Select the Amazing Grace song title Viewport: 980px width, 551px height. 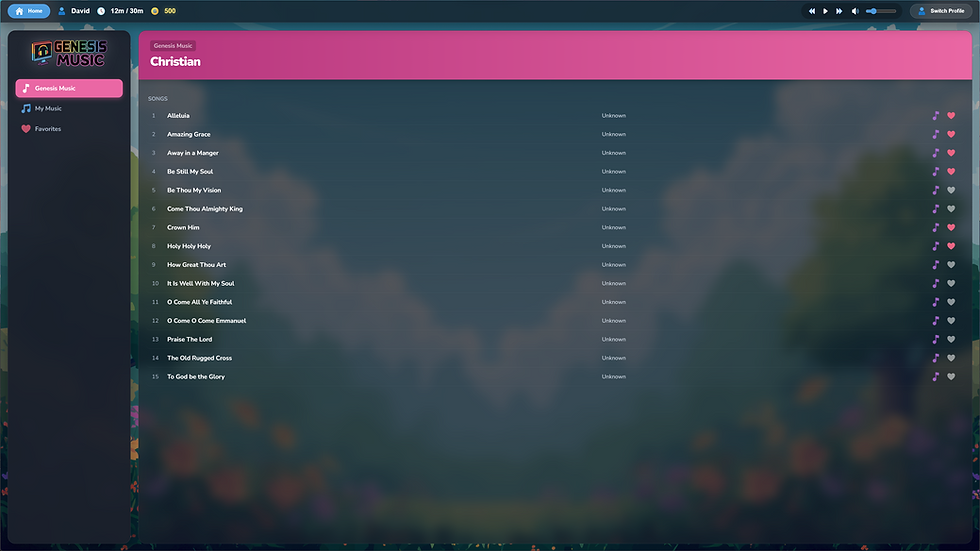189,134
